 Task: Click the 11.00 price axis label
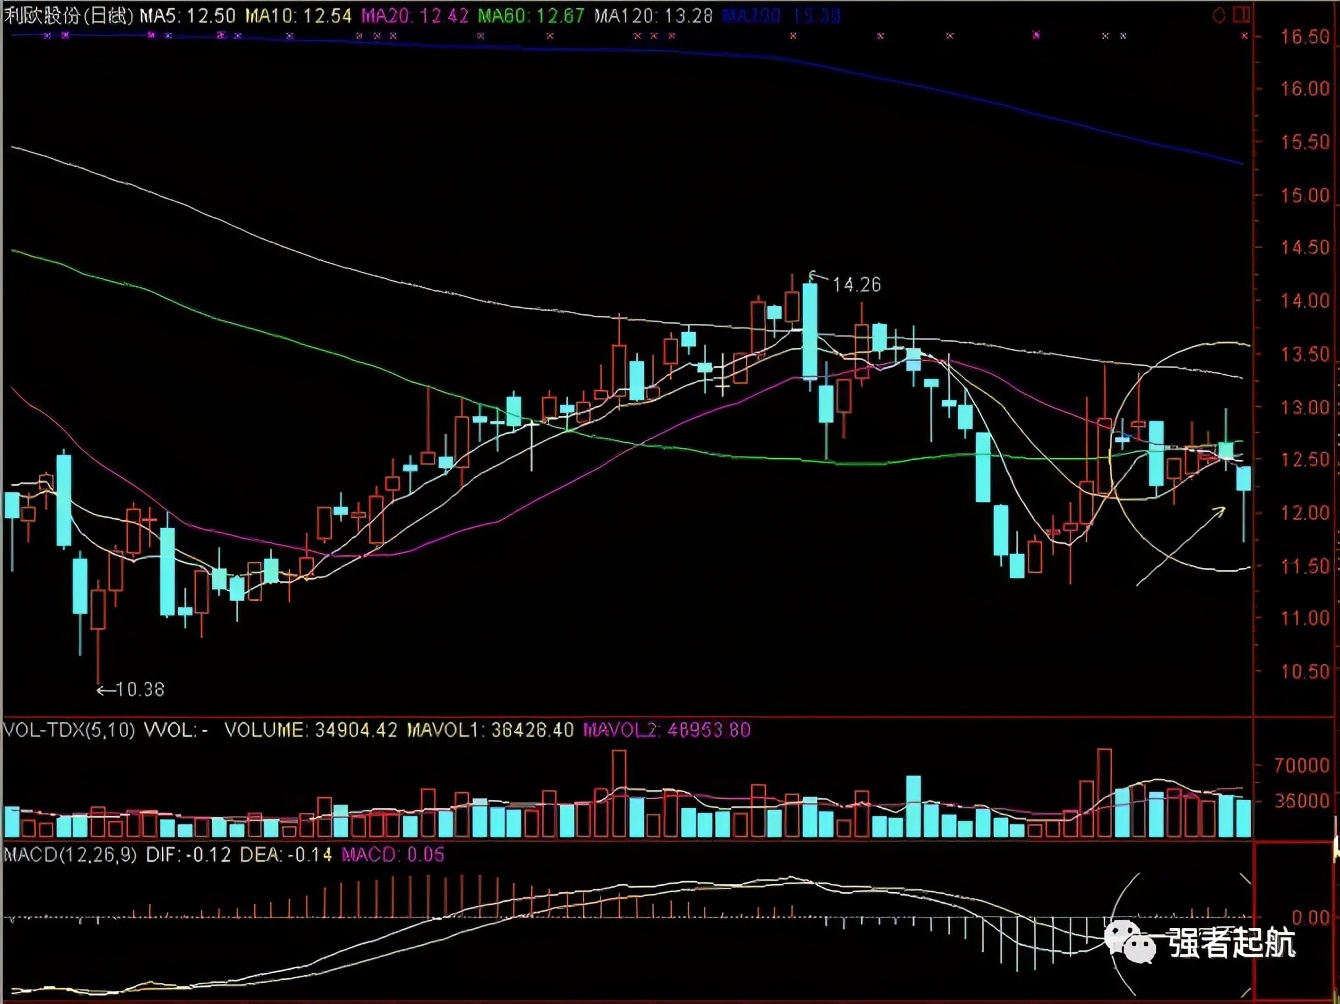tap(1304, 618)
